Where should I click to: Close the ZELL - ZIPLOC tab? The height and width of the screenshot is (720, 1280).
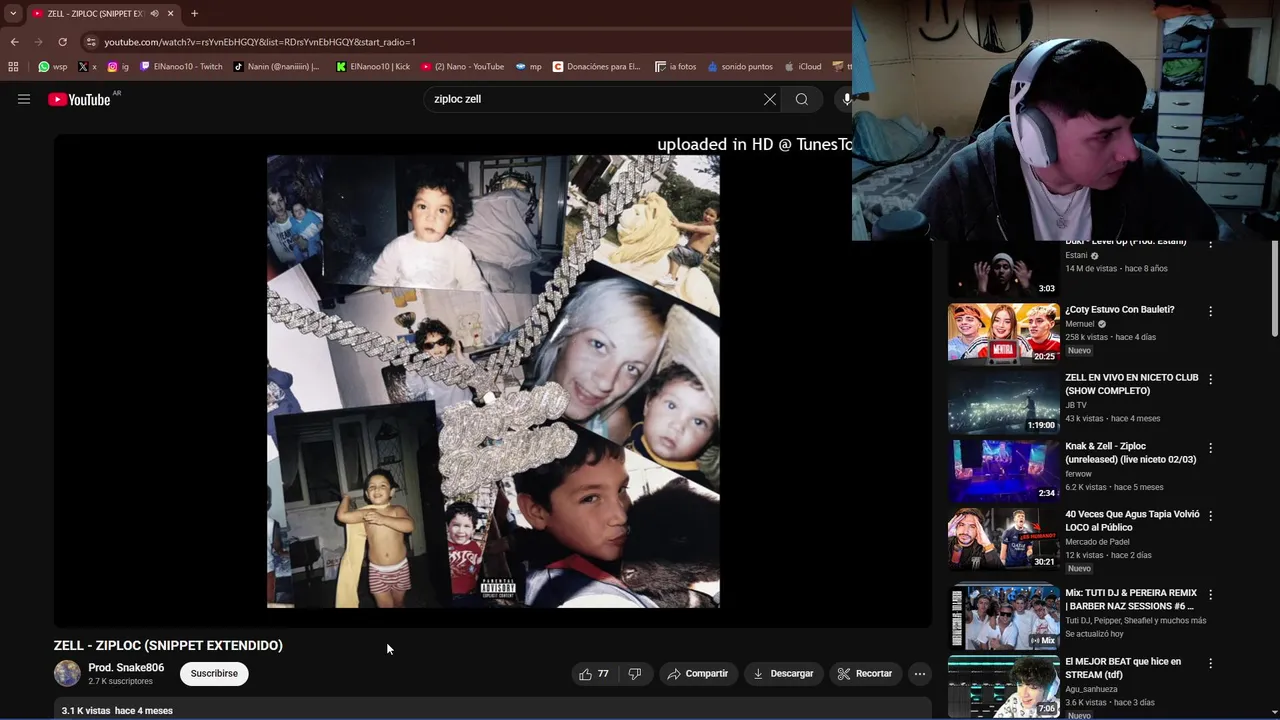170,13
